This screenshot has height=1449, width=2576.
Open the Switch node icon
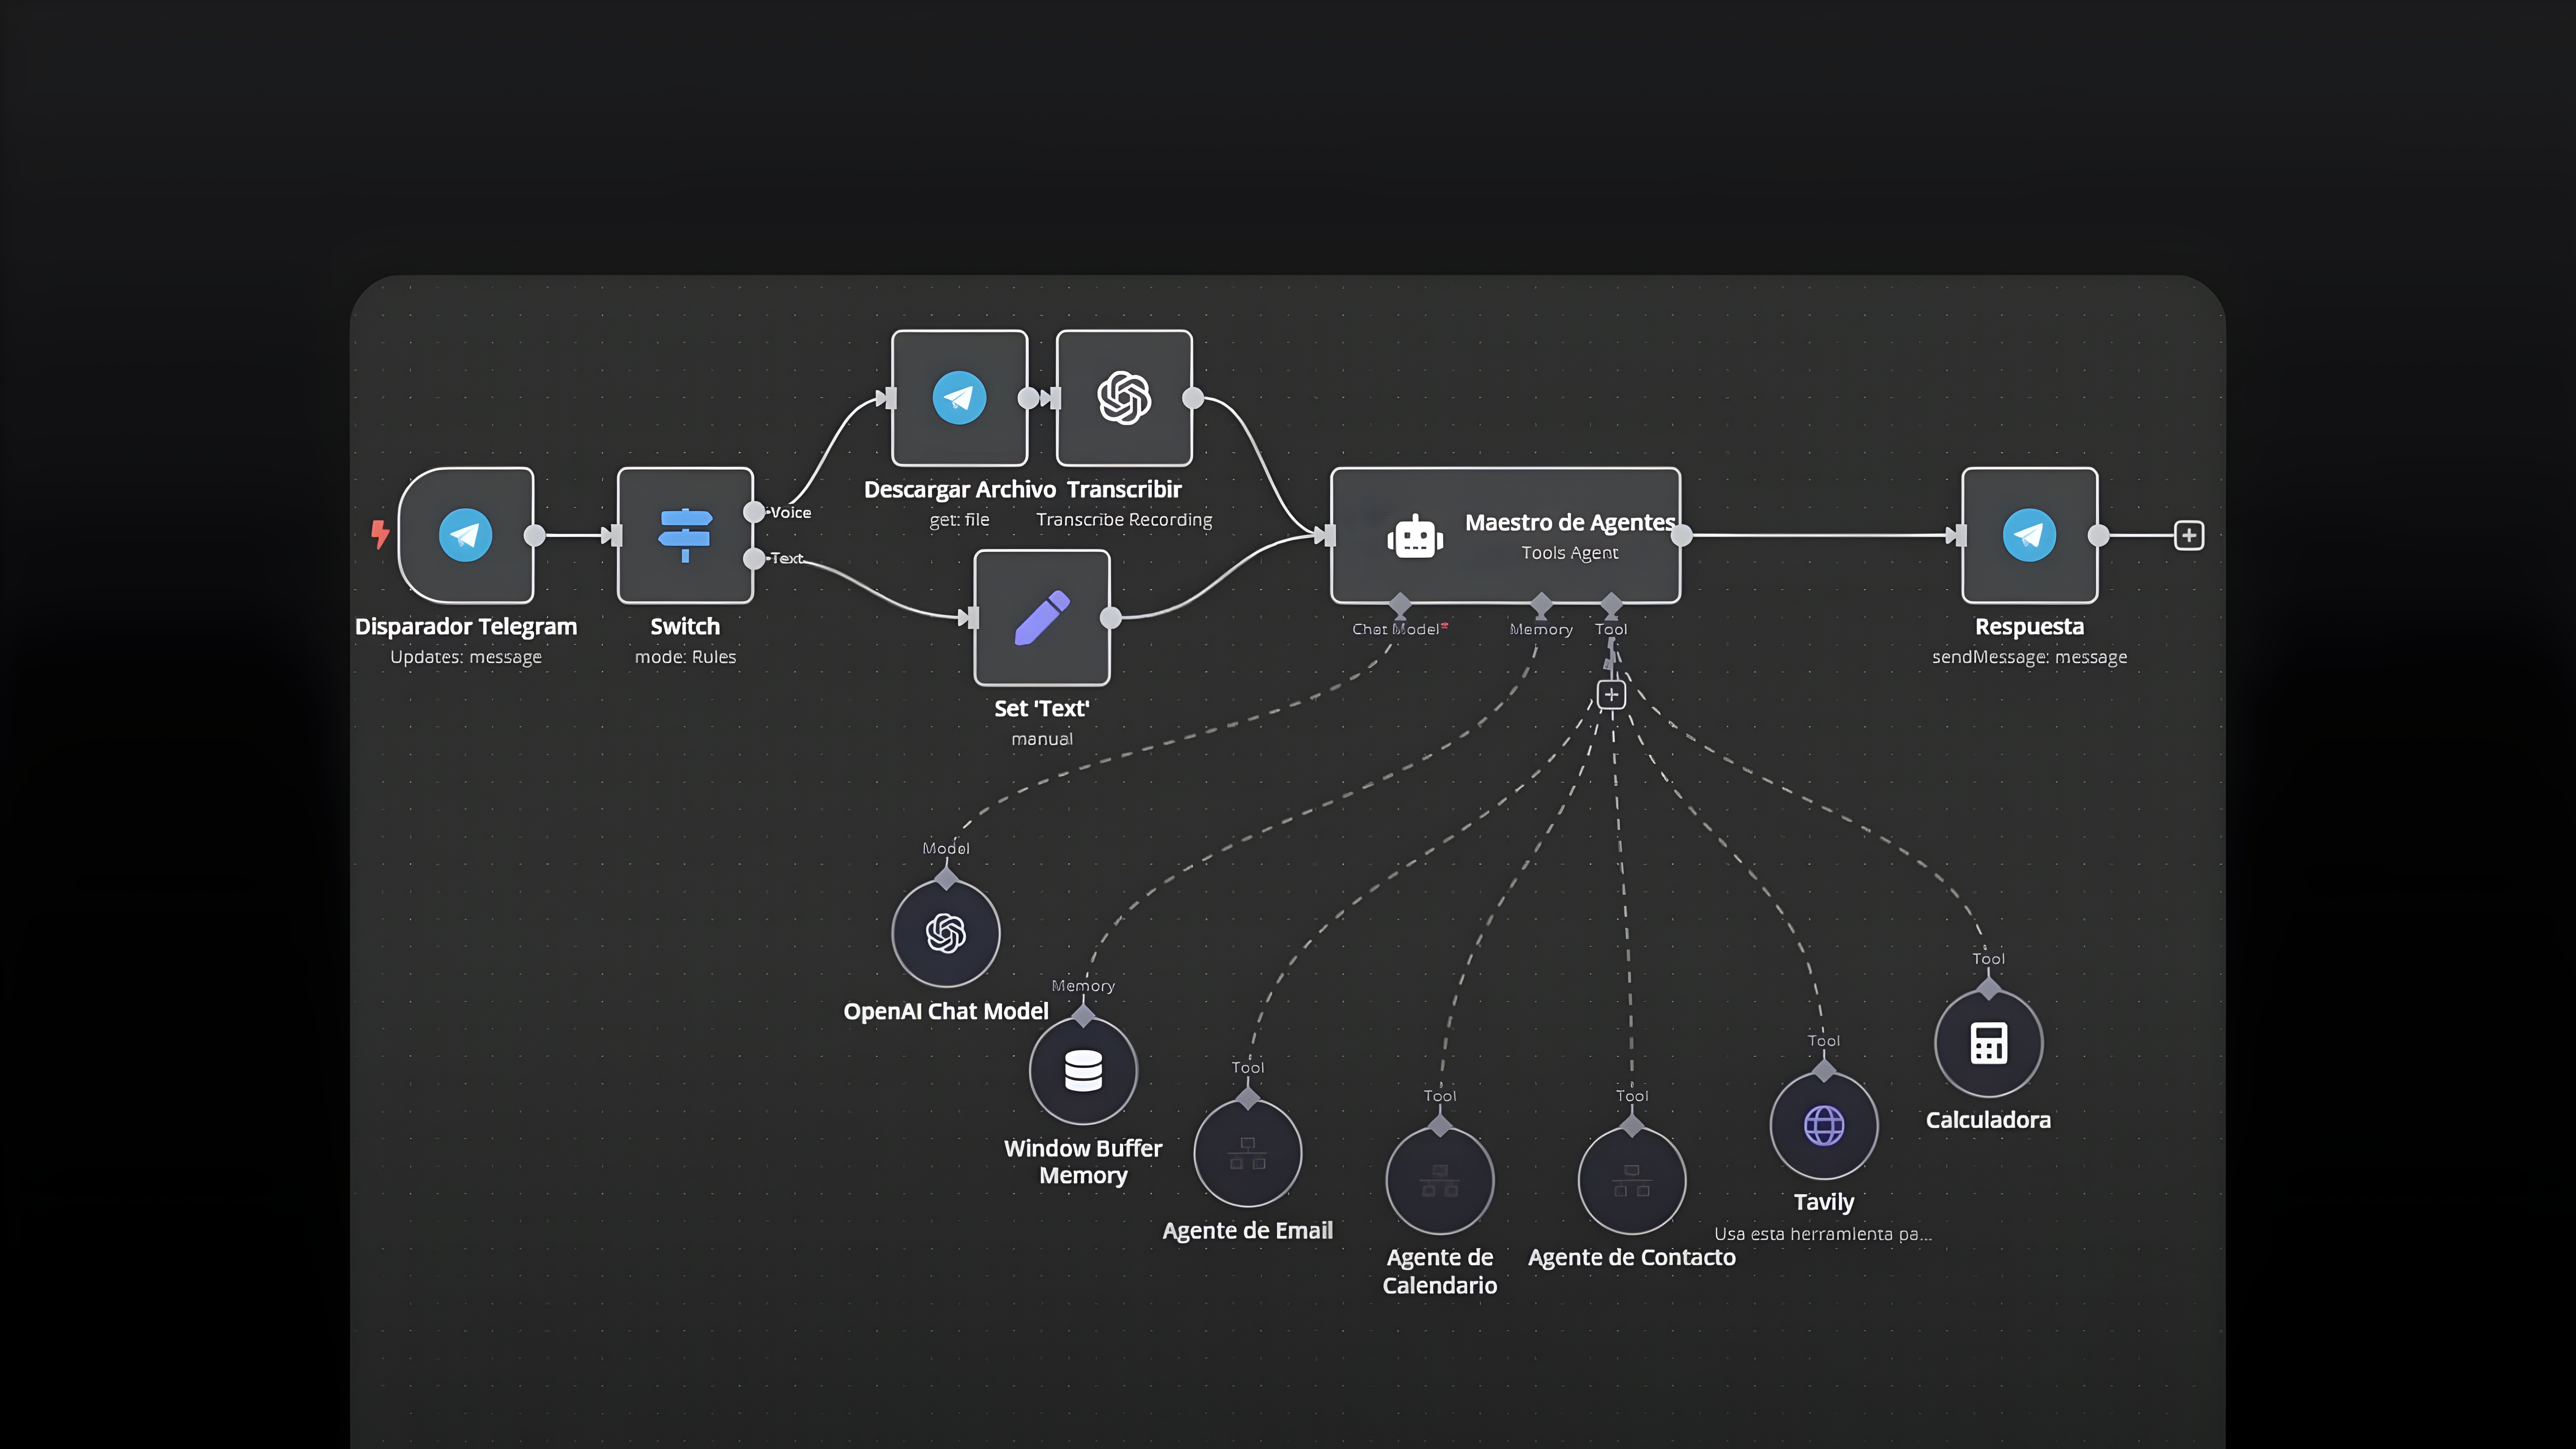pyautogui.click(x=685, y=535)
